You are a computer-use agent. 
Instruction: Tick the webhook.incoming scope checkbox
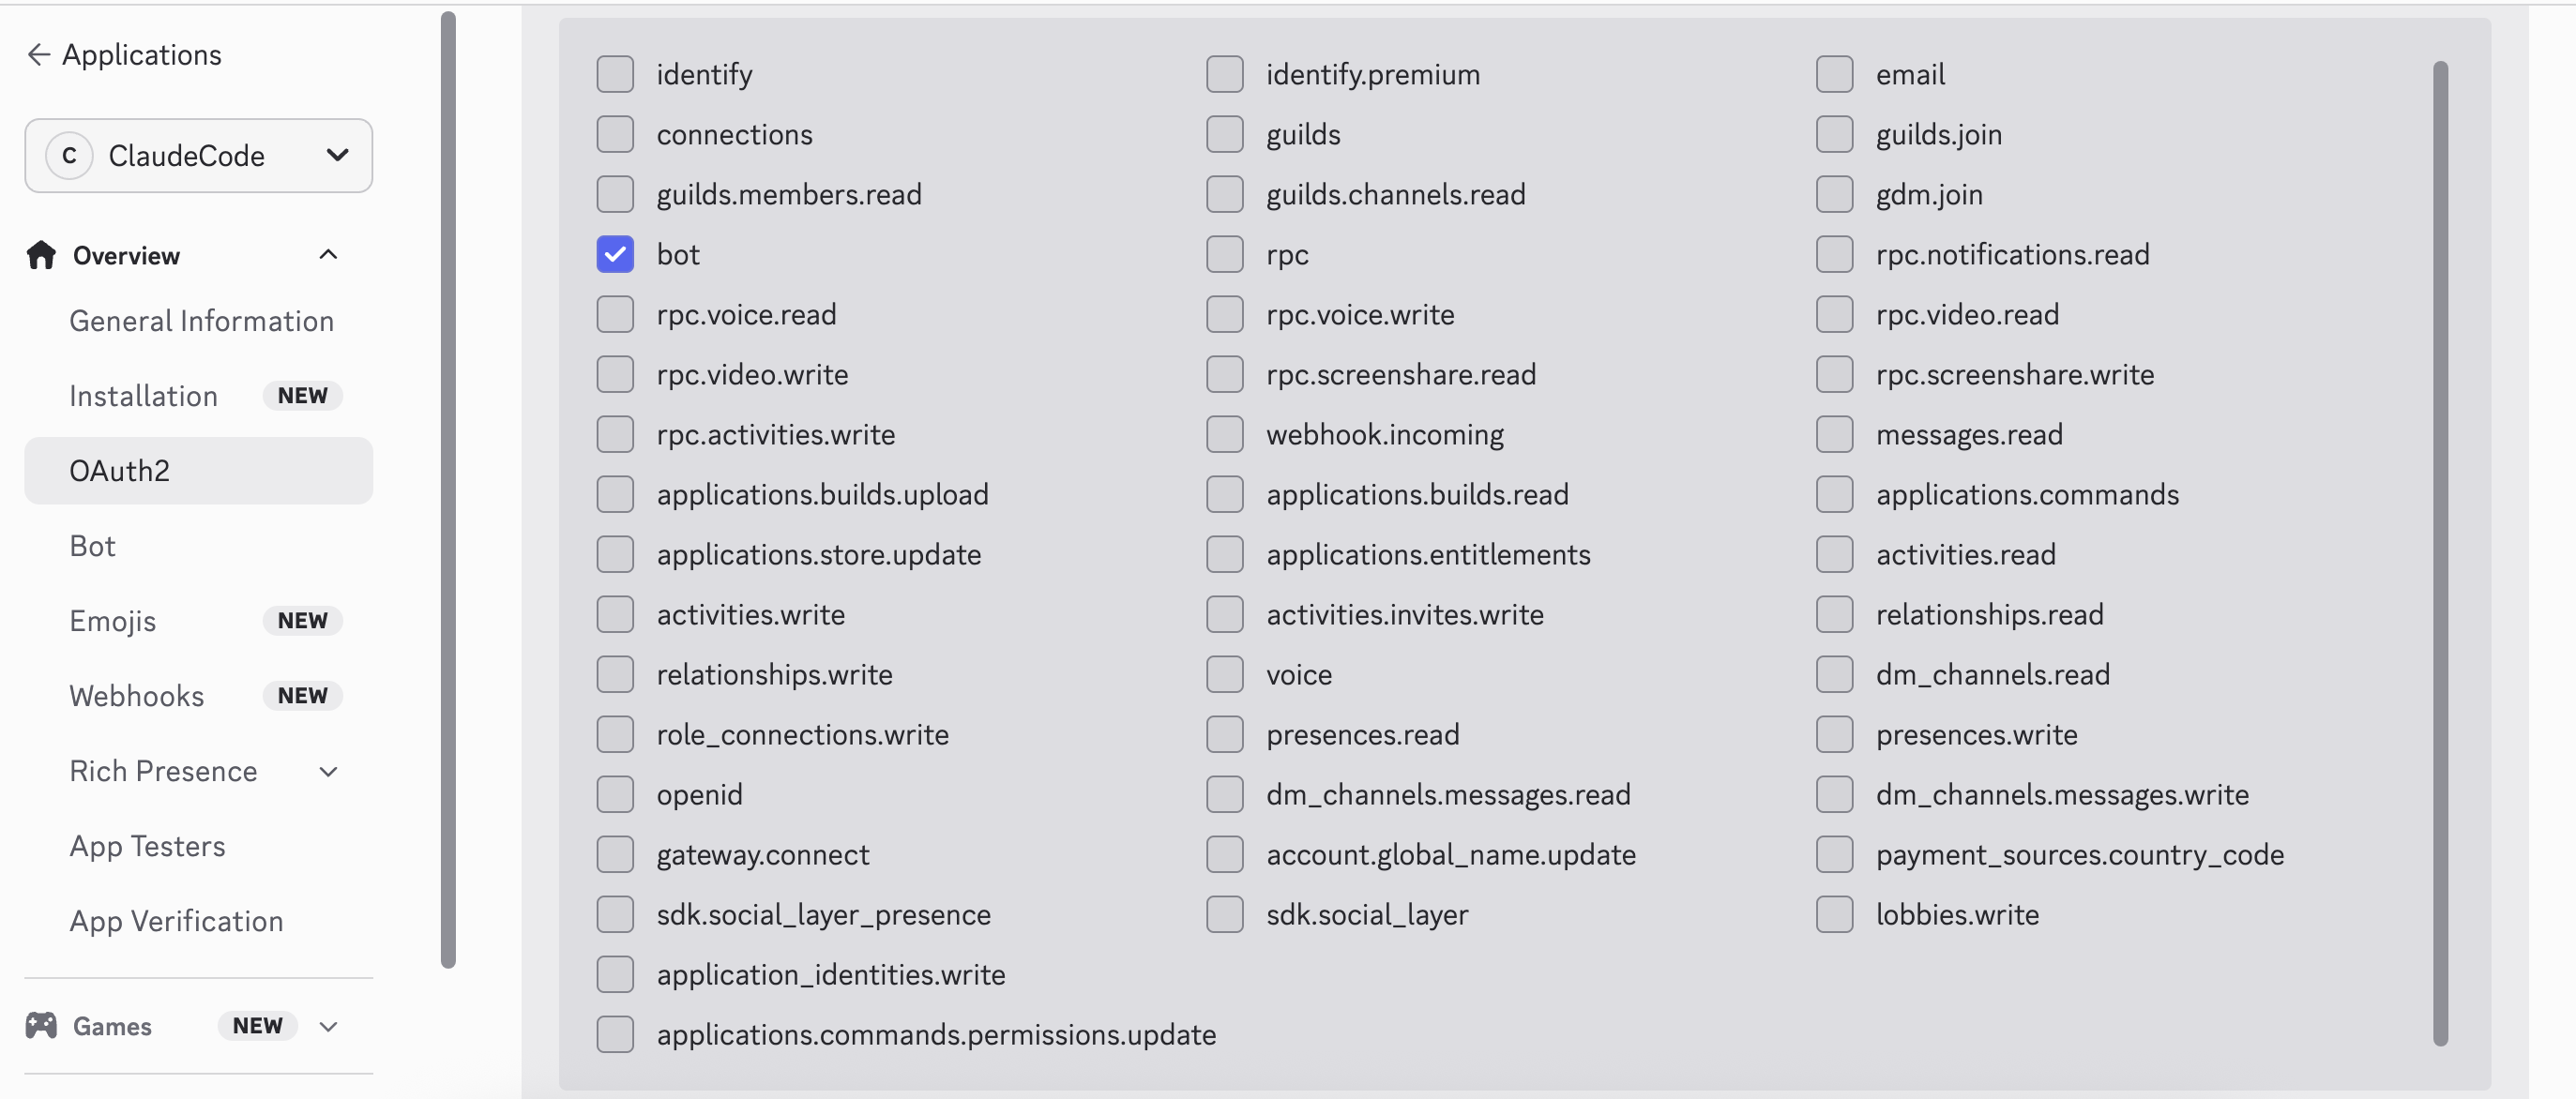coord(1225,435)
